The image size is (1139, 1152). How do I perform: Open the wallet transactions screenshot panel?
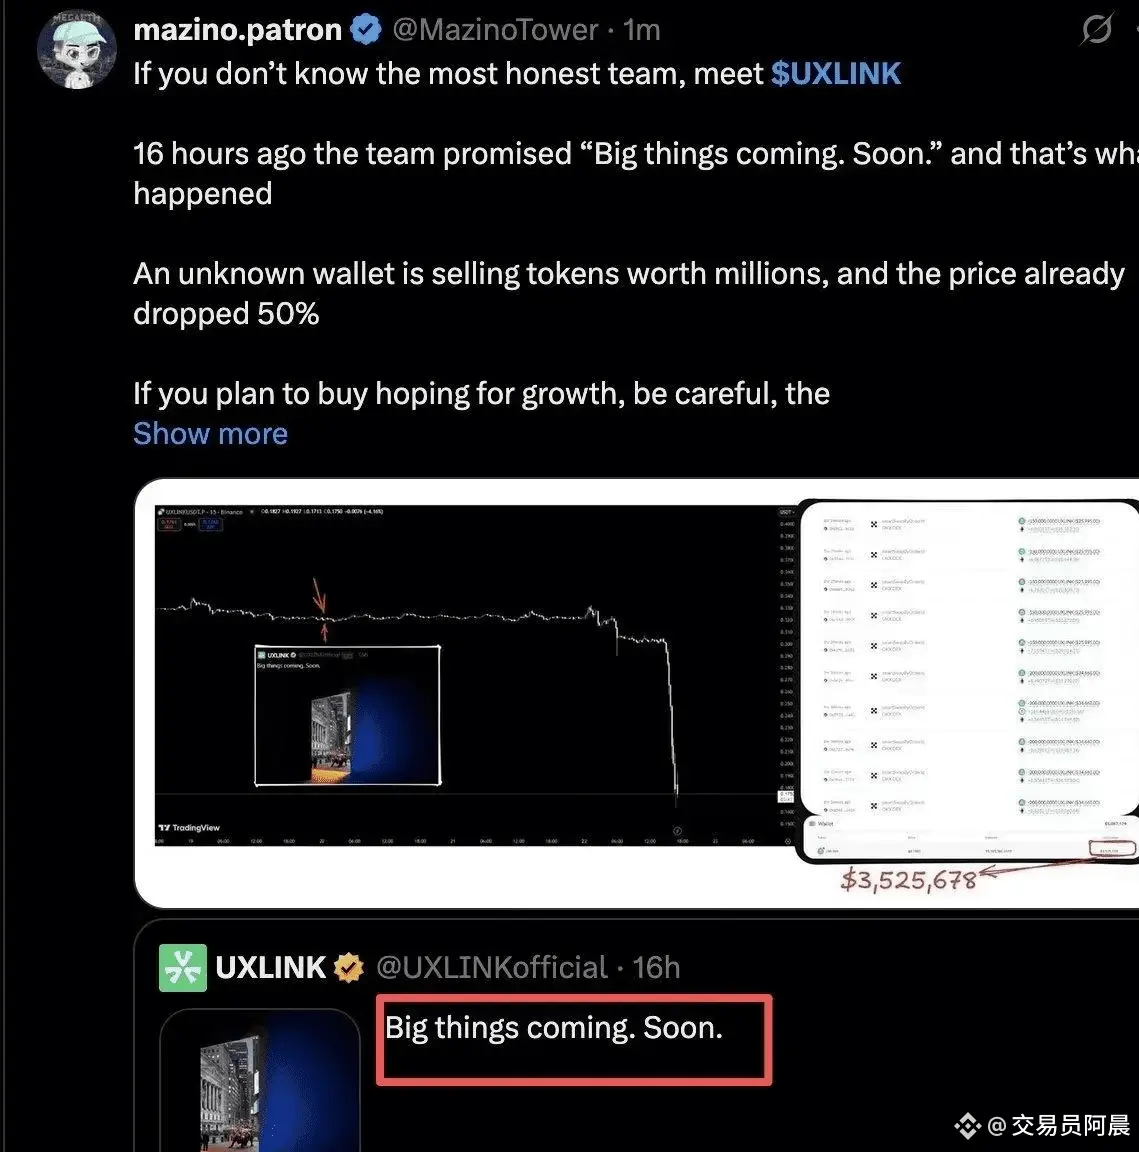[x=969, y=680]
